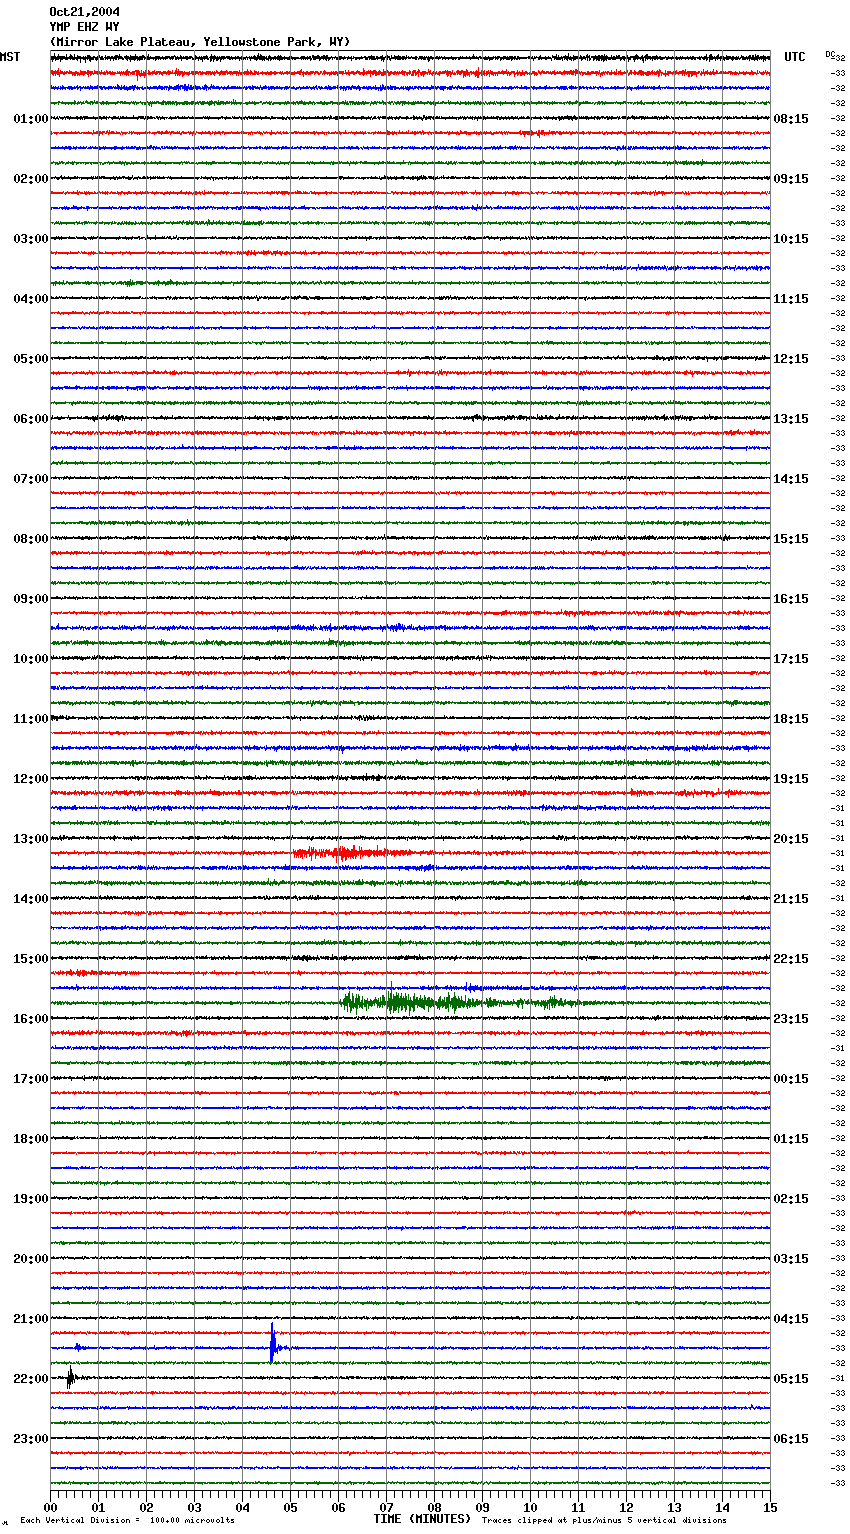Screen dimensions: 850x1534
Task: Click the black spike on the 22:00 trace
Action: pos(70,1377)
